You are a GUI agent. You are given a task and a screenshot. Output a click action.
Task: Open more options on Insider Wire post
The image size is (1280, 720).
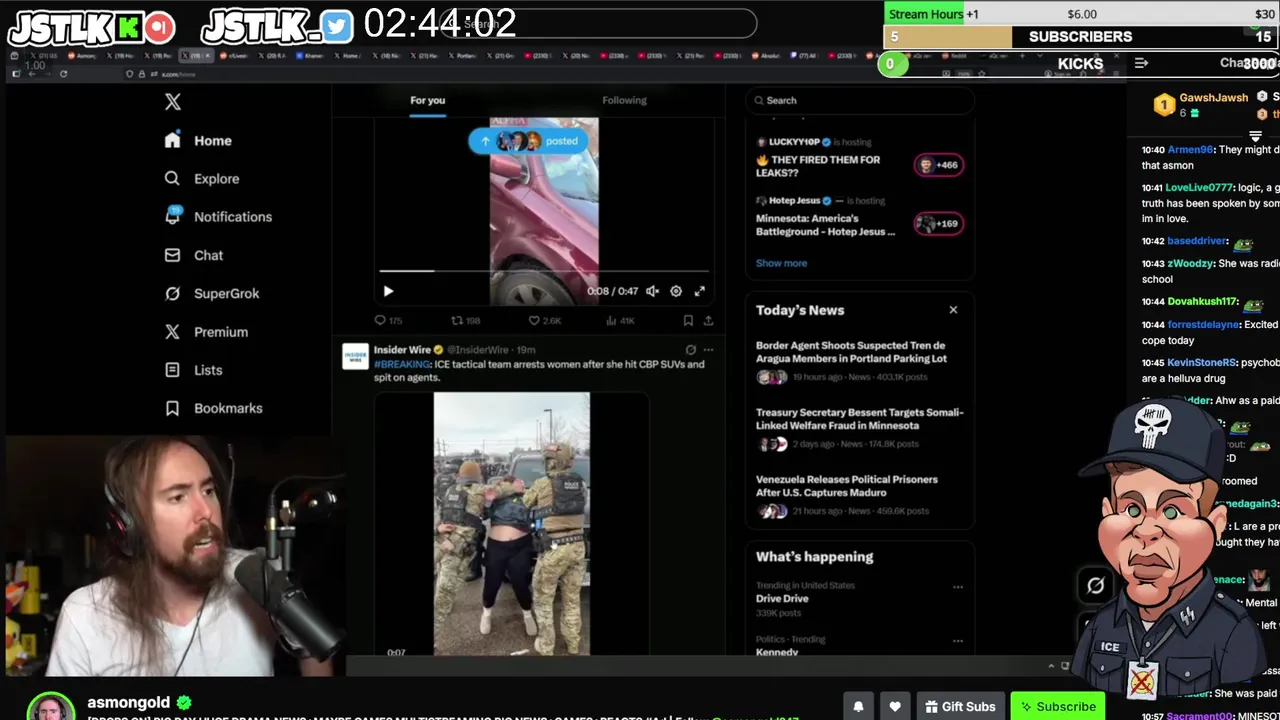click(708, 350)
